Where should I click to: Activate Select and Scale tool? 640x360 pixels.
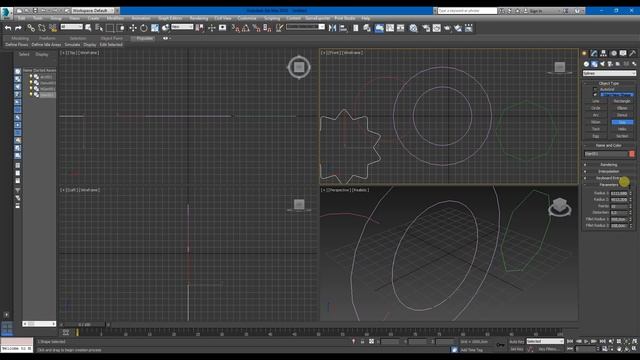click(155, 28)
